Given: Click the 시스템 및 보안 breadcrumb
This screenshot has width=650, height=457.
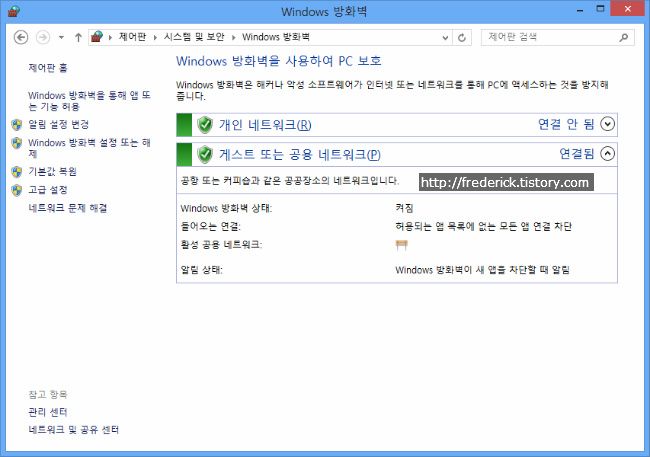Looking at the screenshot, I should tap(194, 37).
